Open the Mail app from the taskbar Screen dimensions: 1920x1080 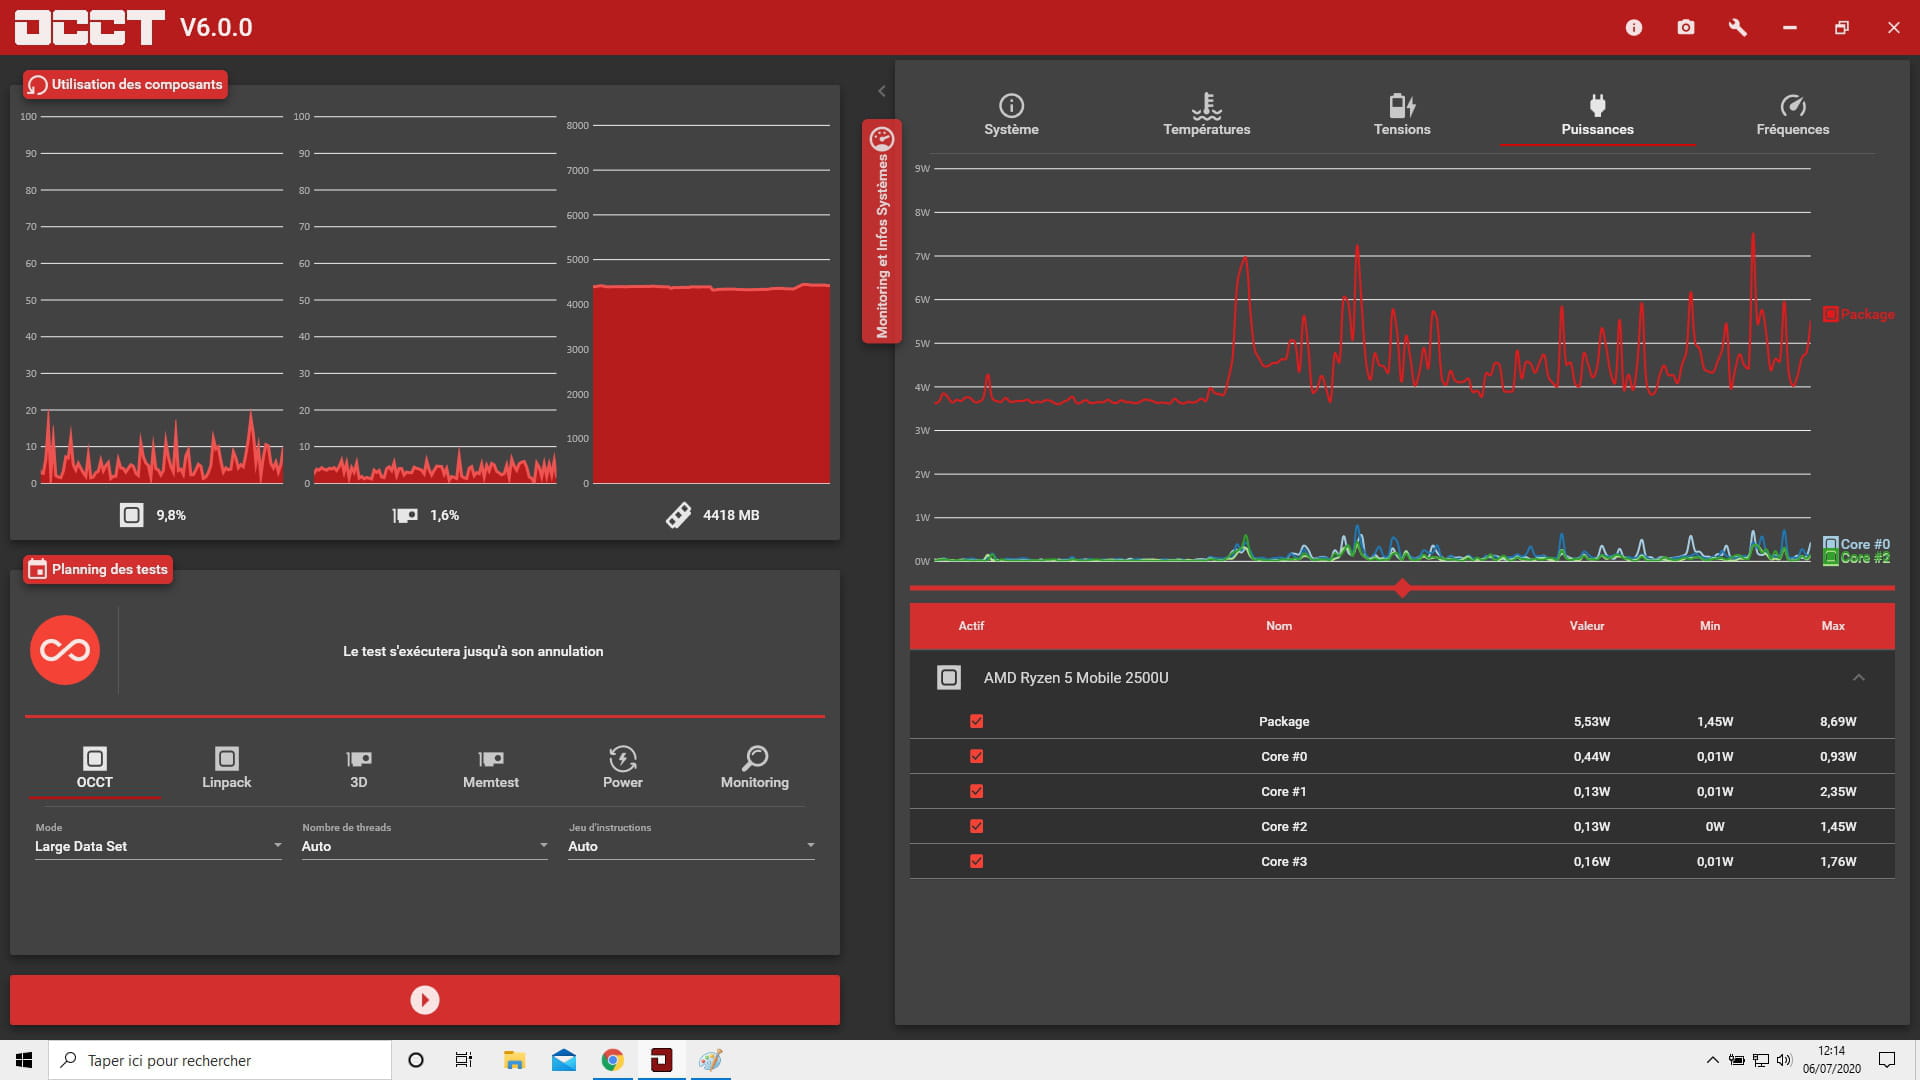(x=563, y=1060)
